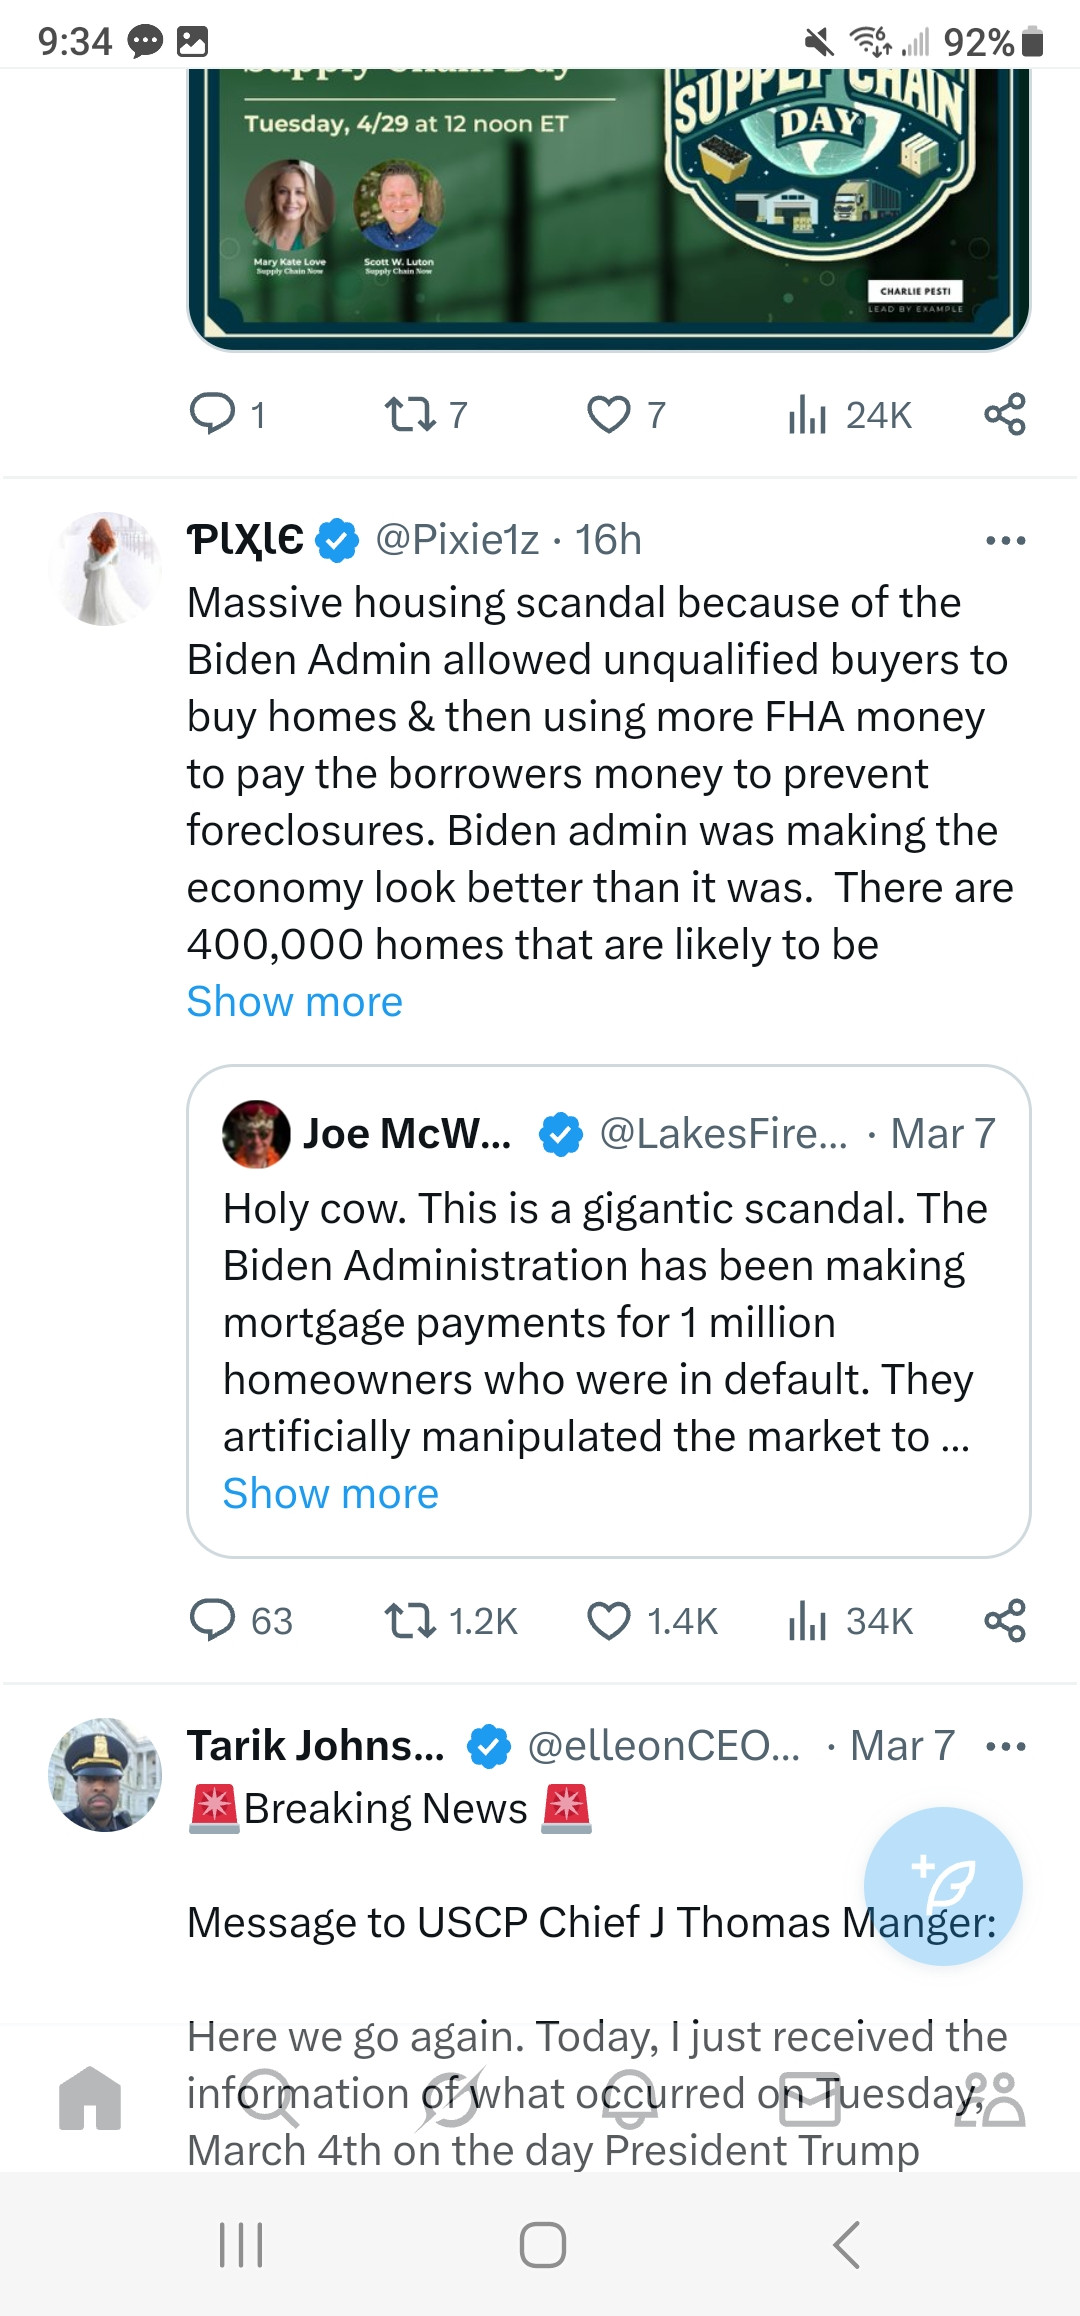The height and width of the screenshot is (2316, 1080).
Task: Expand Joe McW's quoted post text
Action: click(x=331, y=1493)
